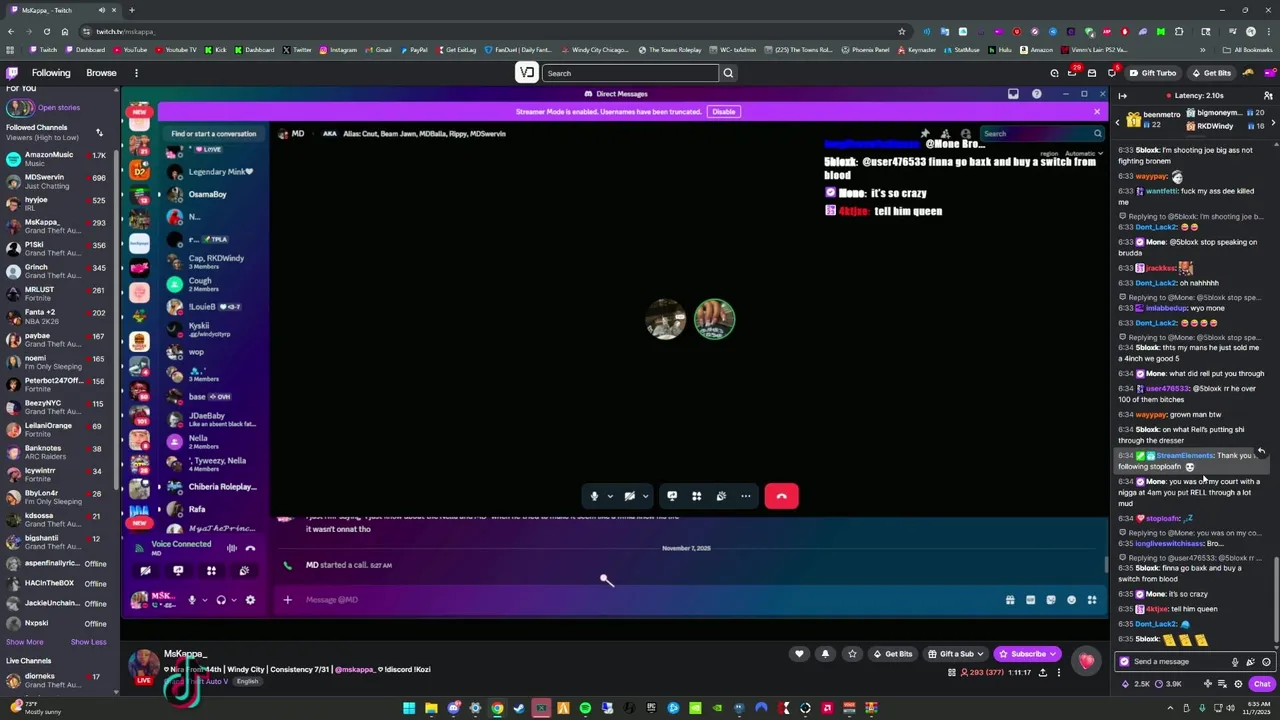The height and width of the screenshot is (720, 1280).
Task: Toggle stream notifications bell
Action: 825,654
